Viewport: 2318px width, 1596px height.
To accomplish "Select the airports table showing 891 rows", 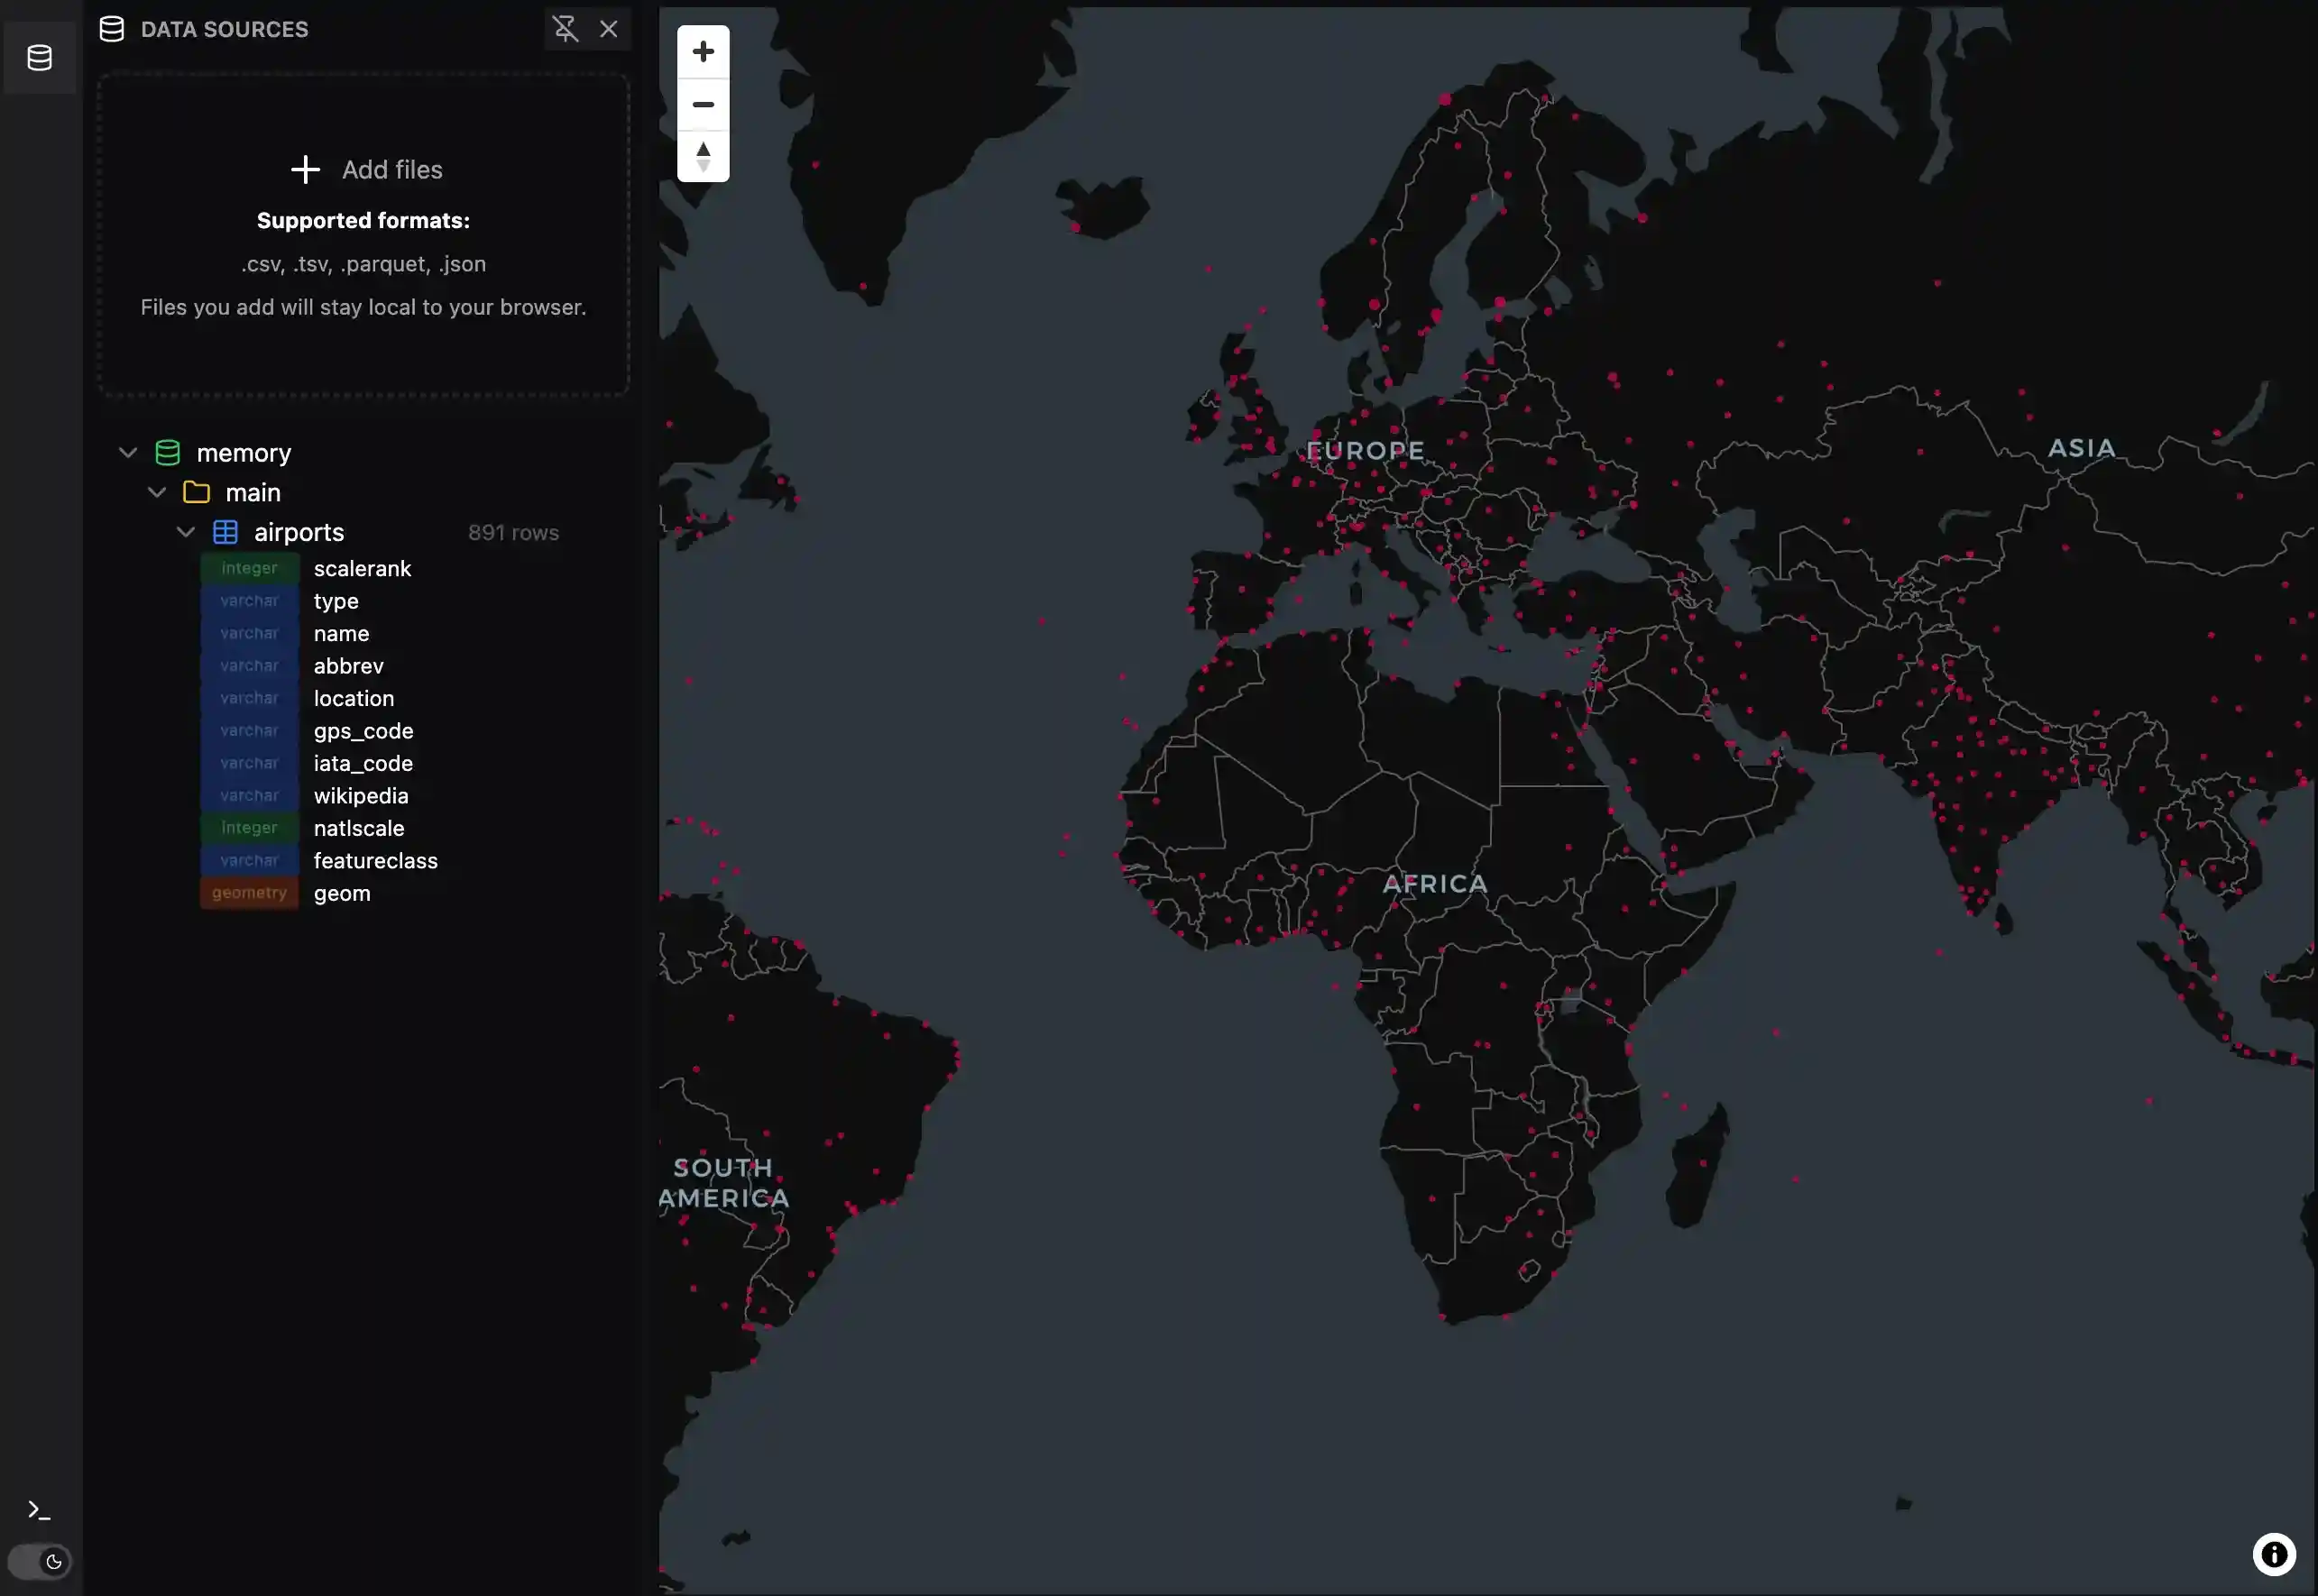I will click(x=298, y=532).
